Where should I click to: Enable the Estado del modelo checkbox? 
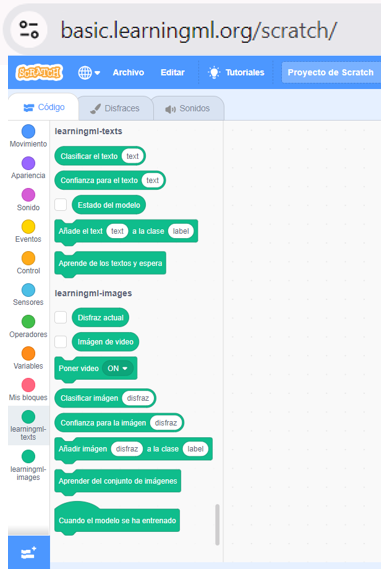[61, 205]
